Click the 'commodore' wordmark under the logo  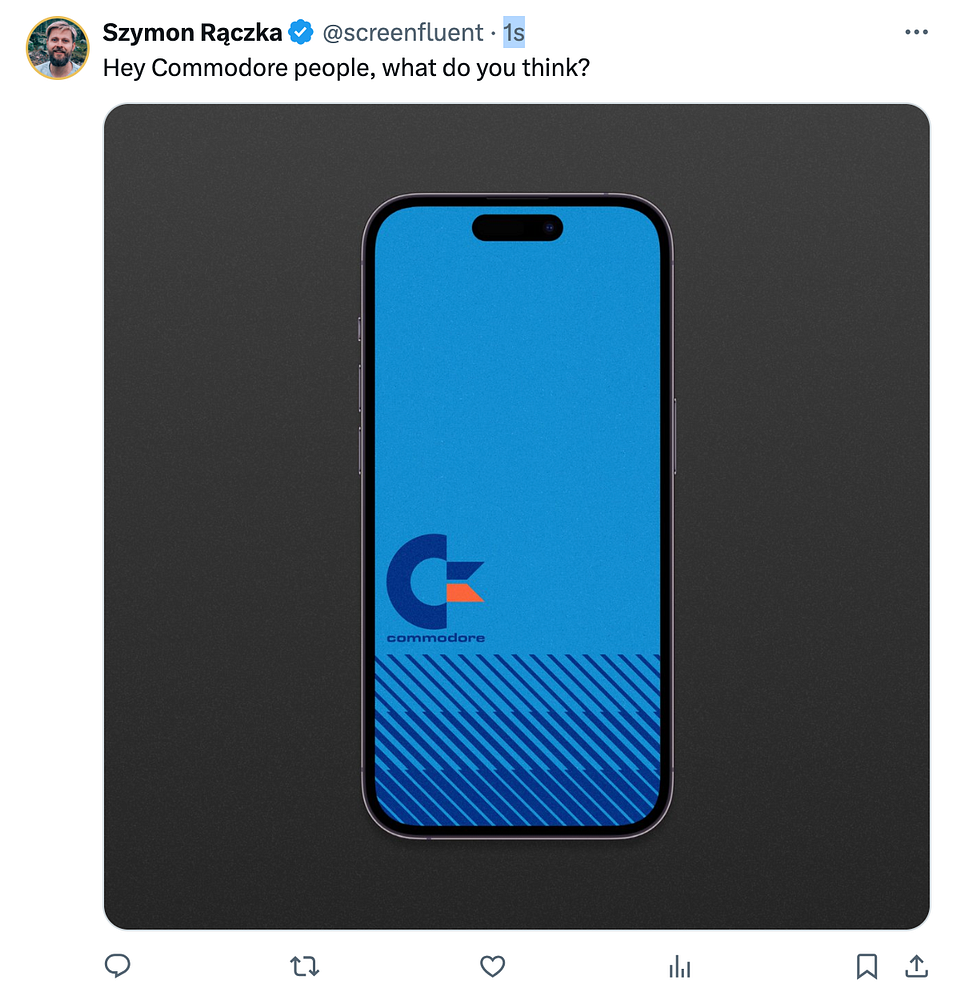pyautogui.click(x=435, y=638)
